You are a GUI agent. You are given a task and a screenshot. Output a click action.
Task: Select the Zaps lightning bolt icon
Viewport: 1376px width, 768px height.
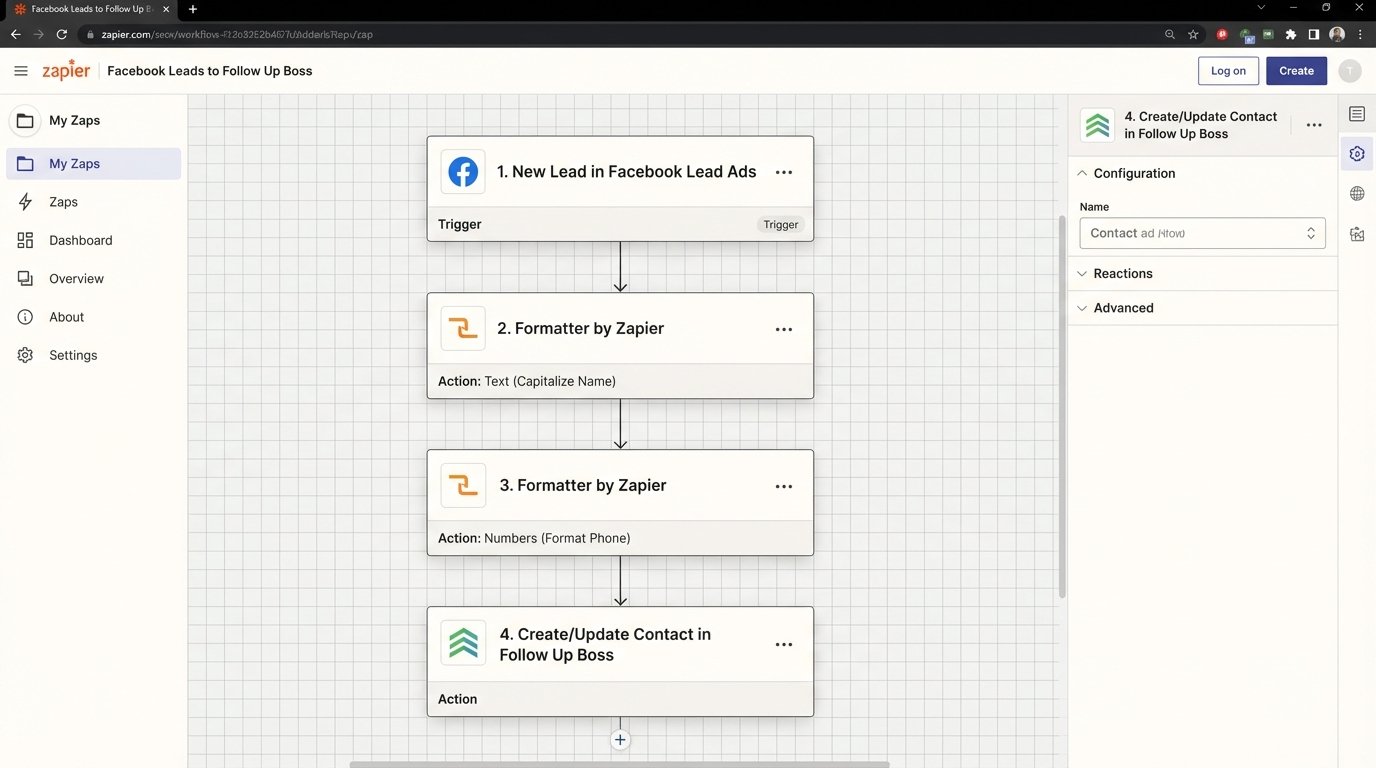tap(25, 201)
